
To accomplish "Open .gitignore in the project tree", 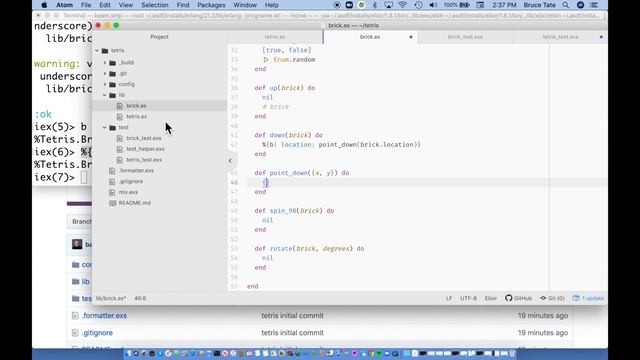I will point(131,181).
